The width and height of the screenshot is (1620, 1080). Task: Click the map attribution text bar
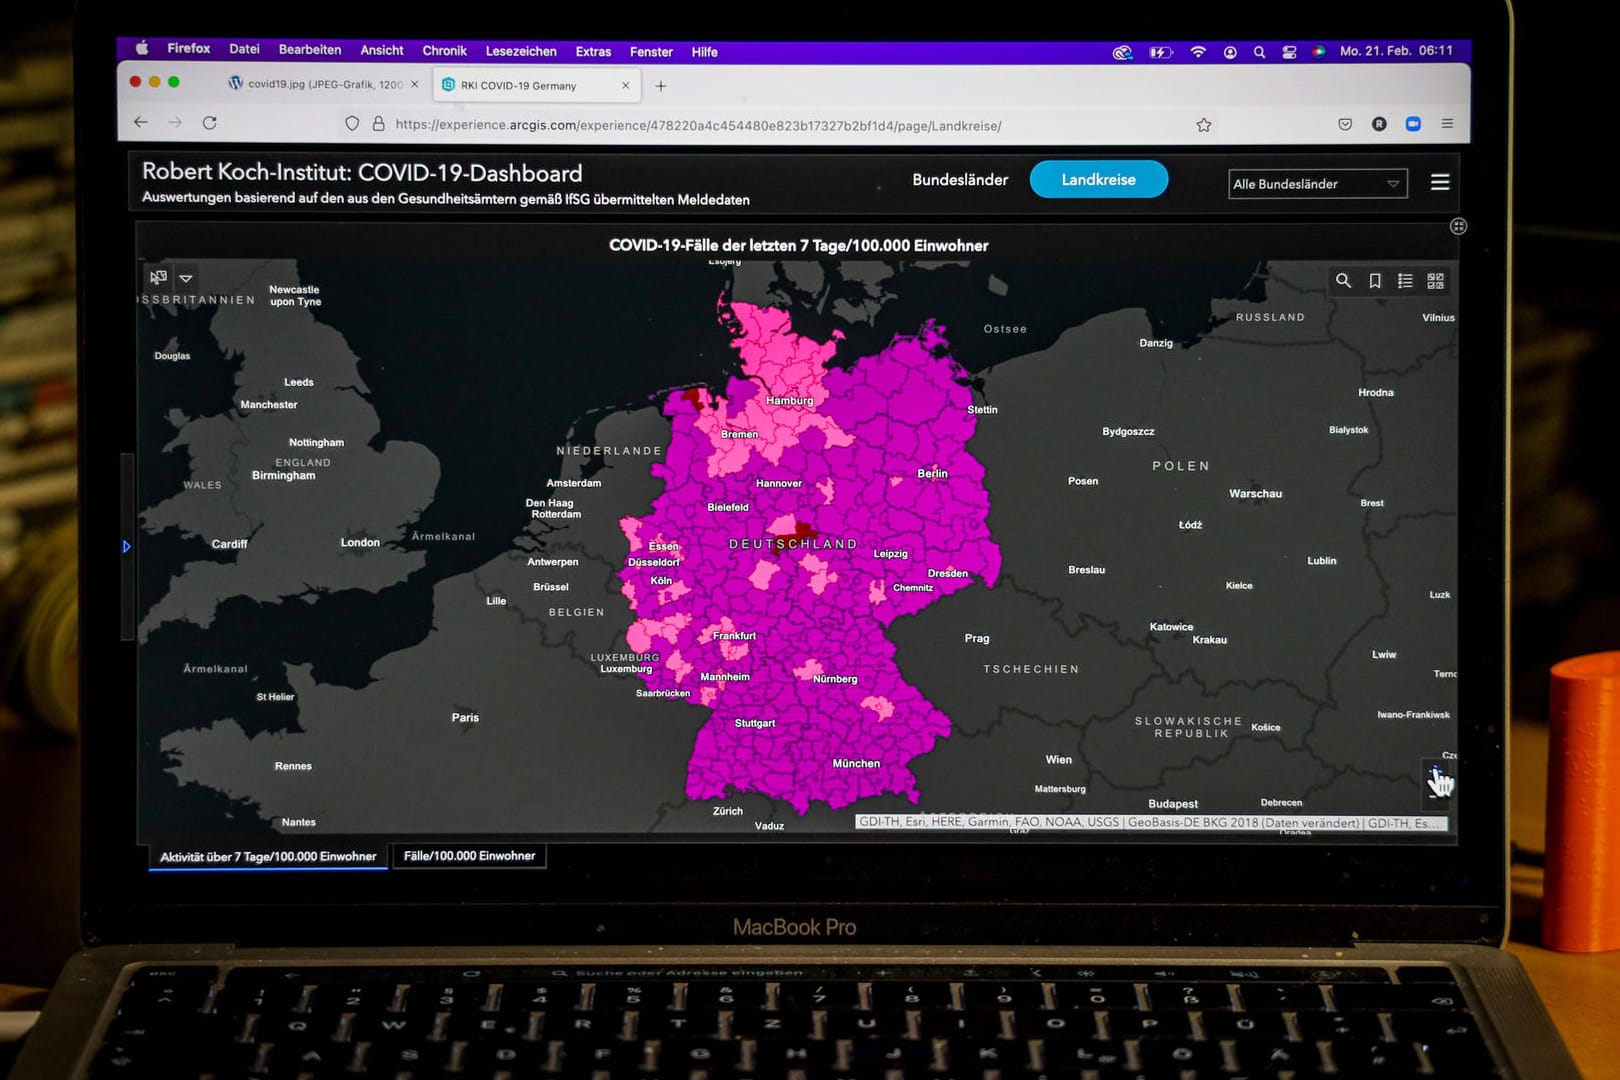1151,822
